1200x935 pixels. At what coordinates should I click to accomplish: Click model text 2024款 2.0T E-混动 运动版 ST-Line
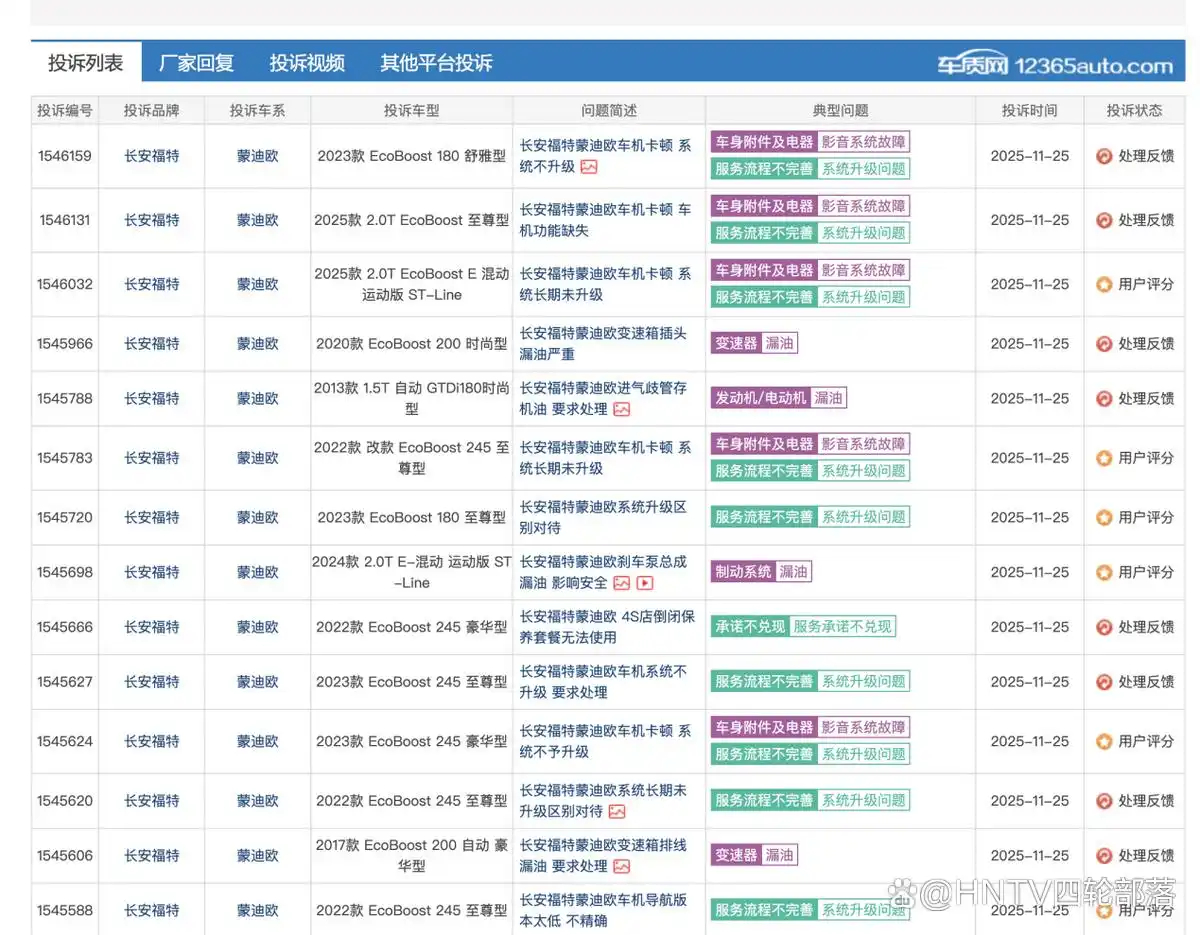(412, 572)
